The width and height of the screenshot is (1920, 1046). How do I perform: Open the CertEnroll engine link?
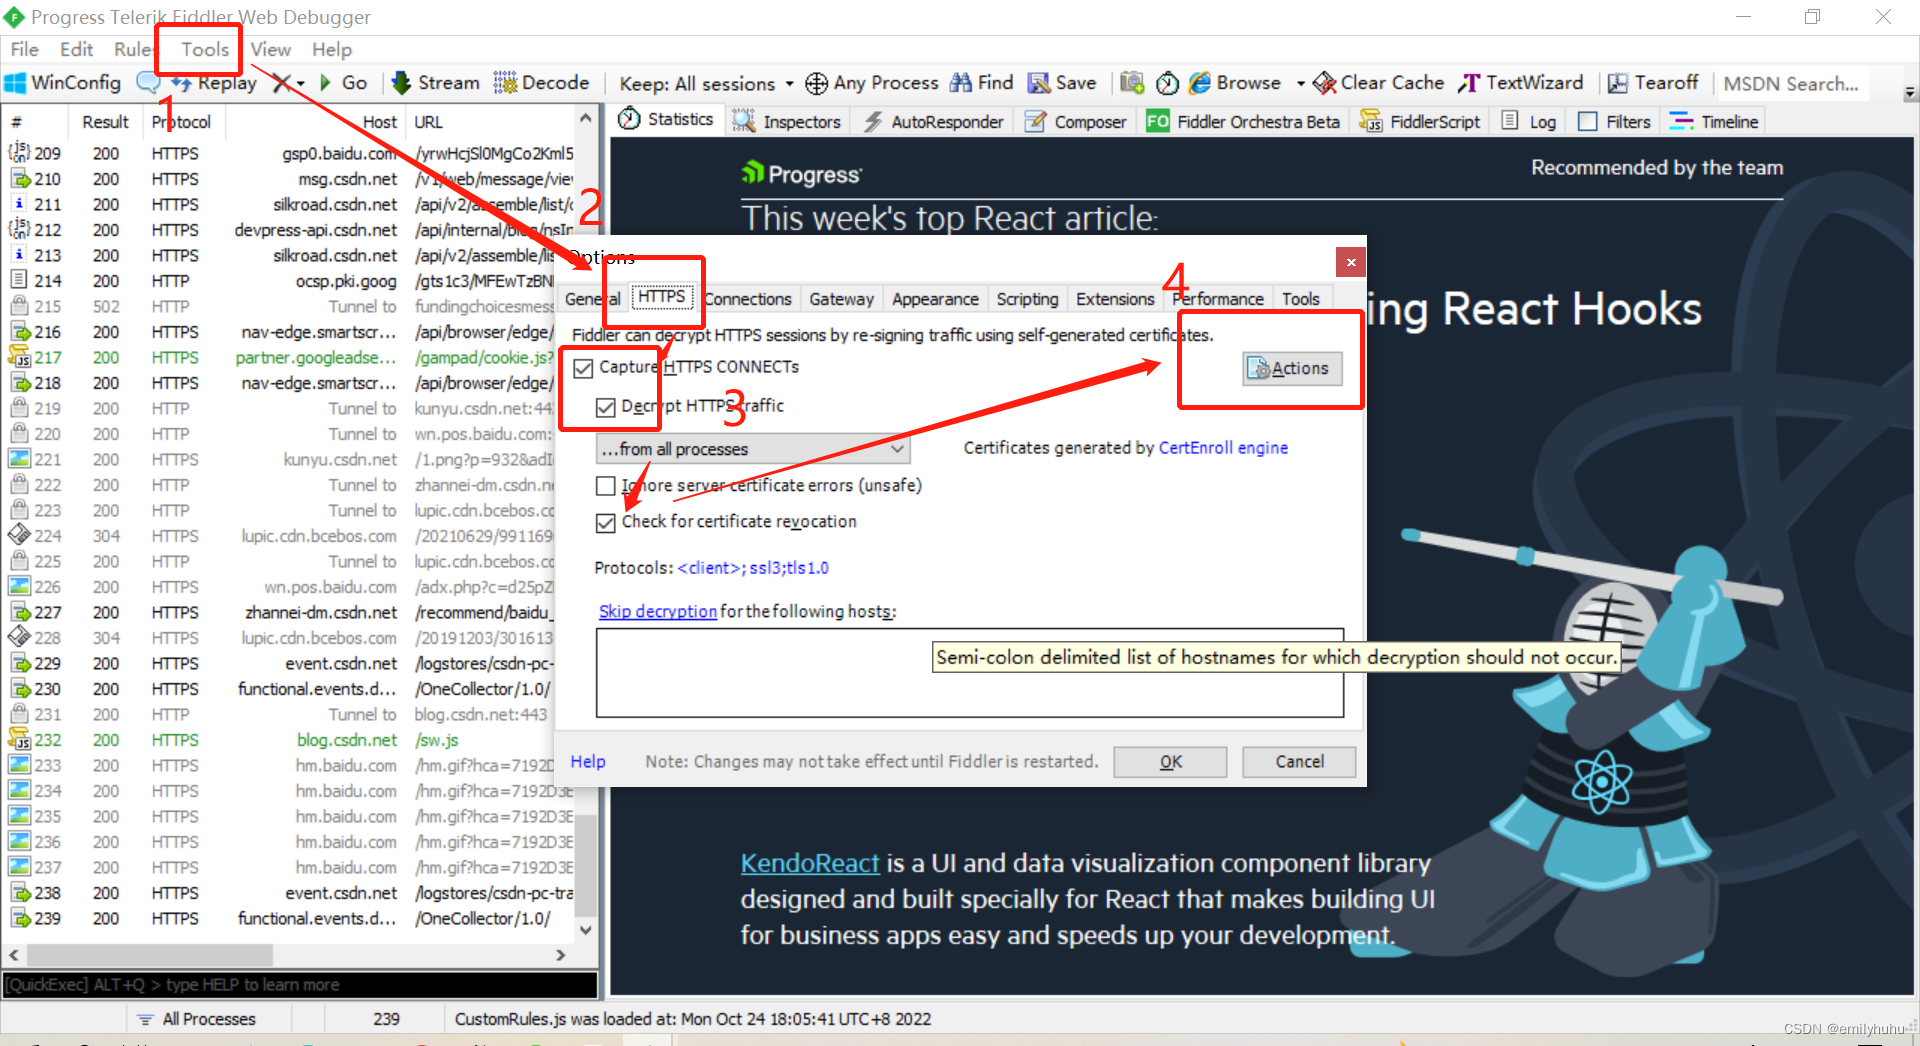1223,448
